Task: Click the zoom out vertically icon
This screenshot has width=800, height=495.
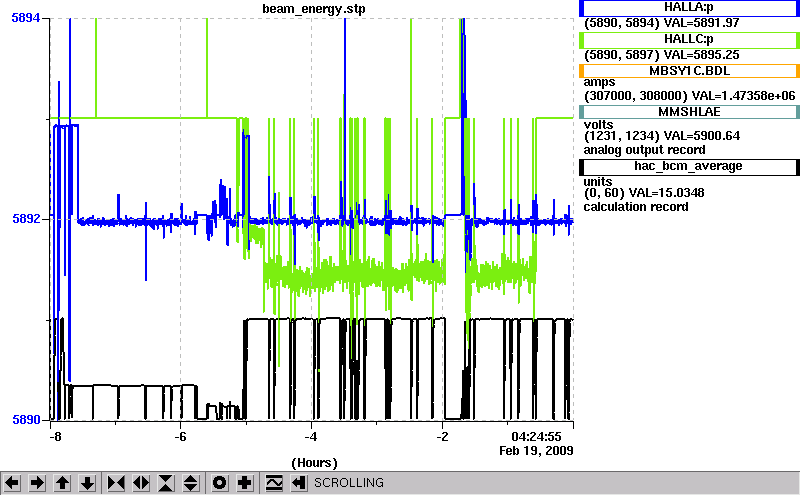Action: click(x=191, y=482)
